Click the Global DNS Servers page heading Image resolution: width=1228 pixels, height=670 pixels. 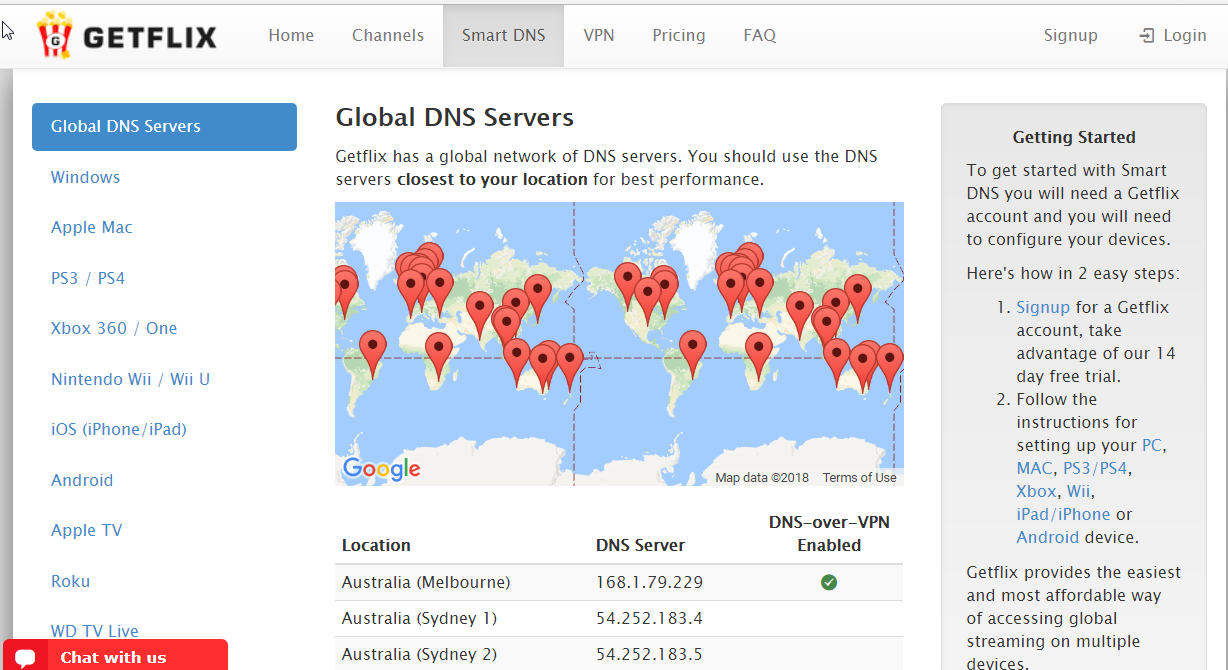(x=454, y=117)
